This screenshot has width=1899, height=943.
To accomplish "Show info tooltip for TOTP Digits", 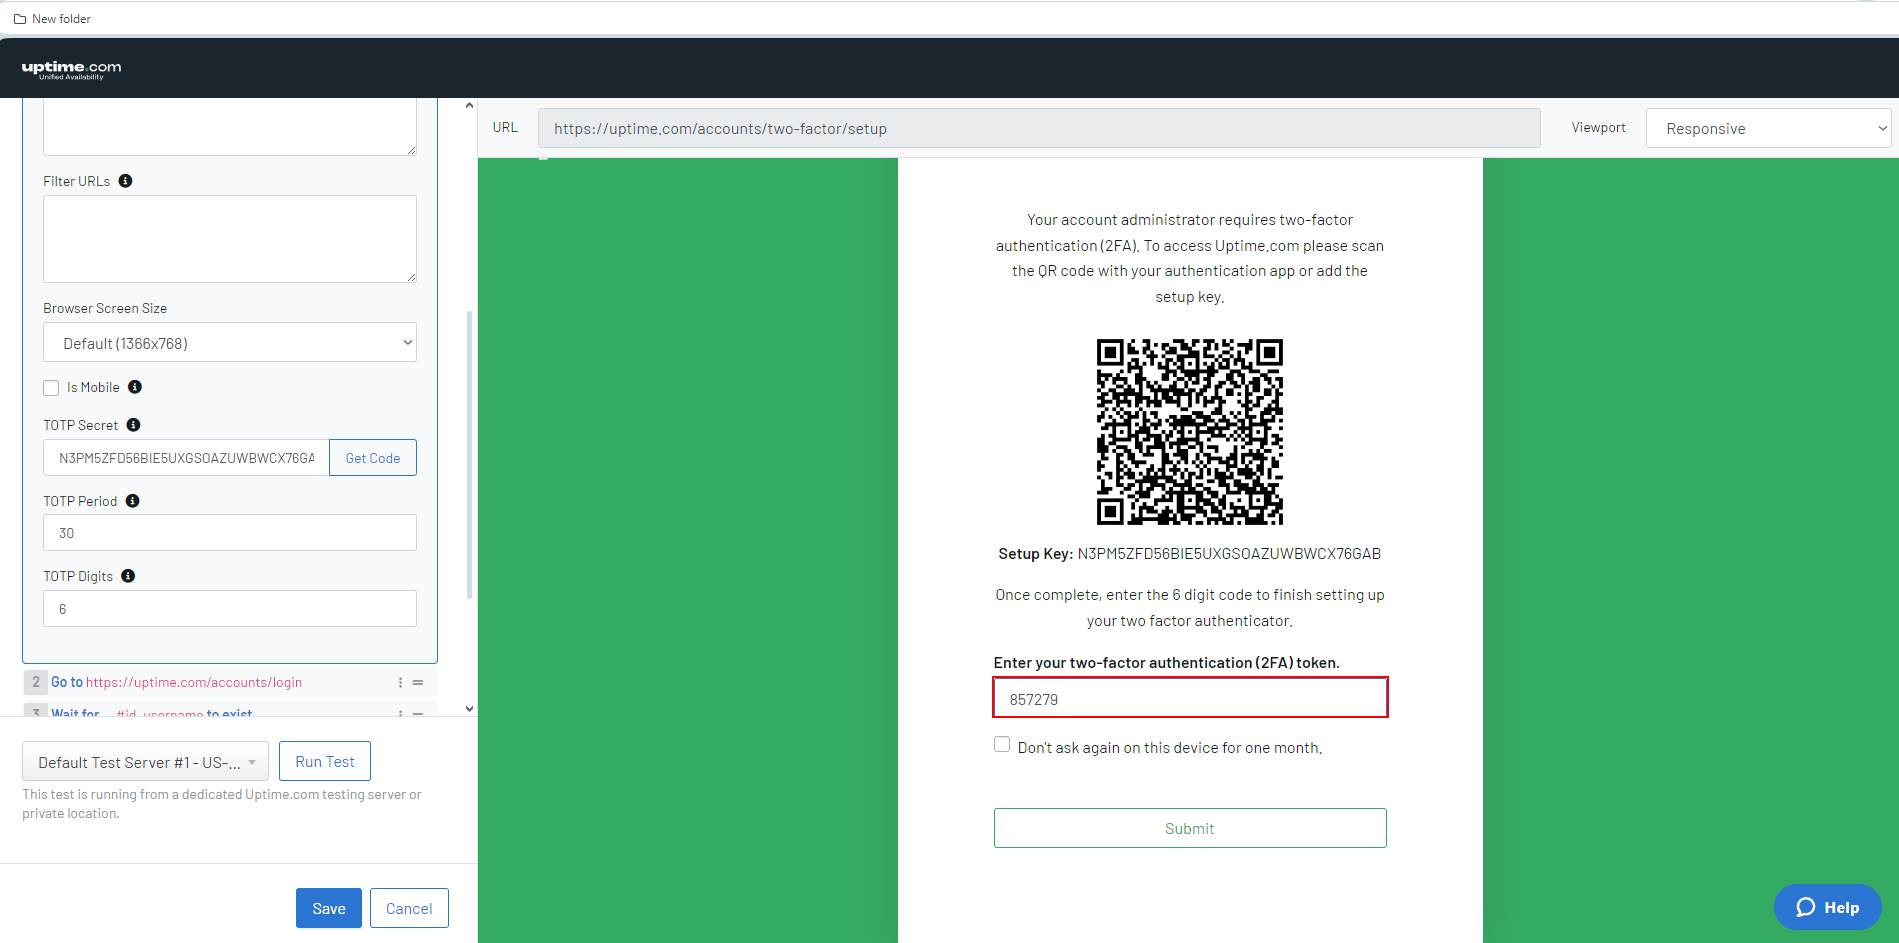I will (128, 576).
